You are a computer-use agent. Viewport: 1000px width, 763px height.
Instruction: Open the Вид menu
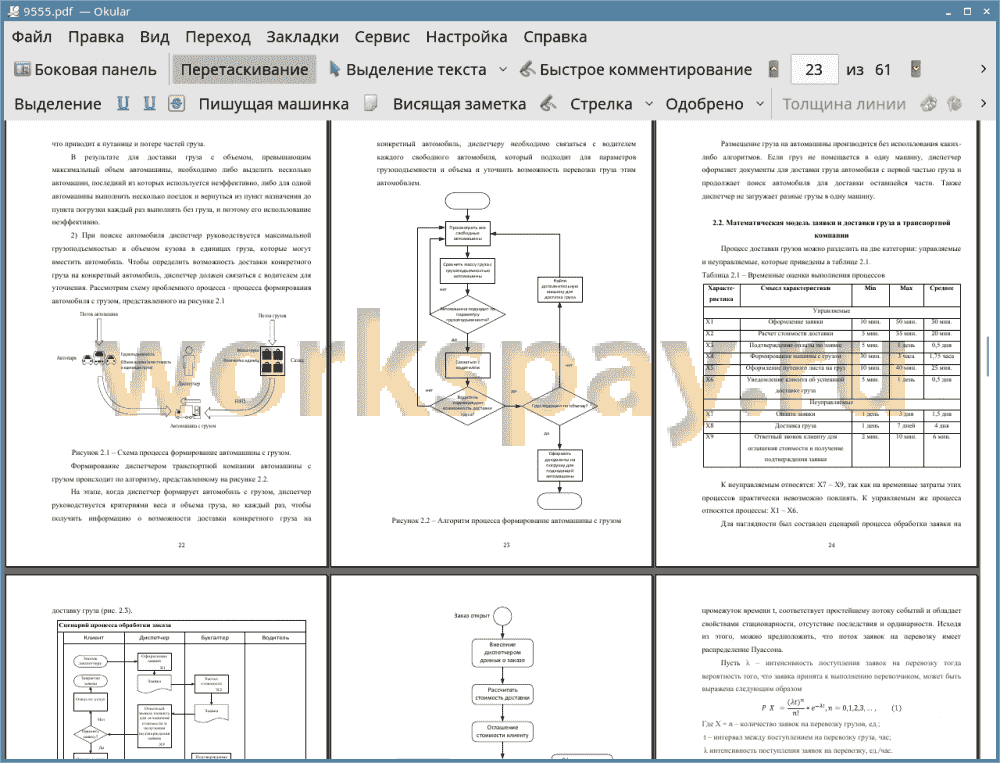[x=154, y=37]
